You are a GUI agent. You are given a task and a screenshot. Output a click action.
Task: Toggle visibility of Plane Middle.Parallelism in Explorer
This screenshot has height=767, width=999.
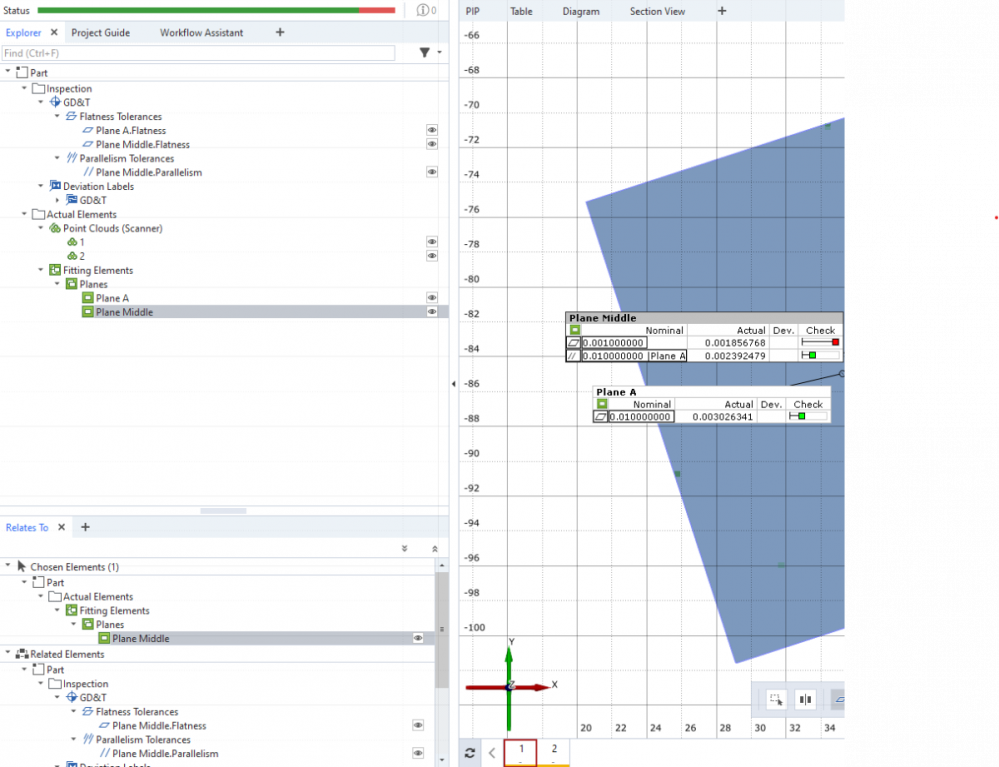432,172
